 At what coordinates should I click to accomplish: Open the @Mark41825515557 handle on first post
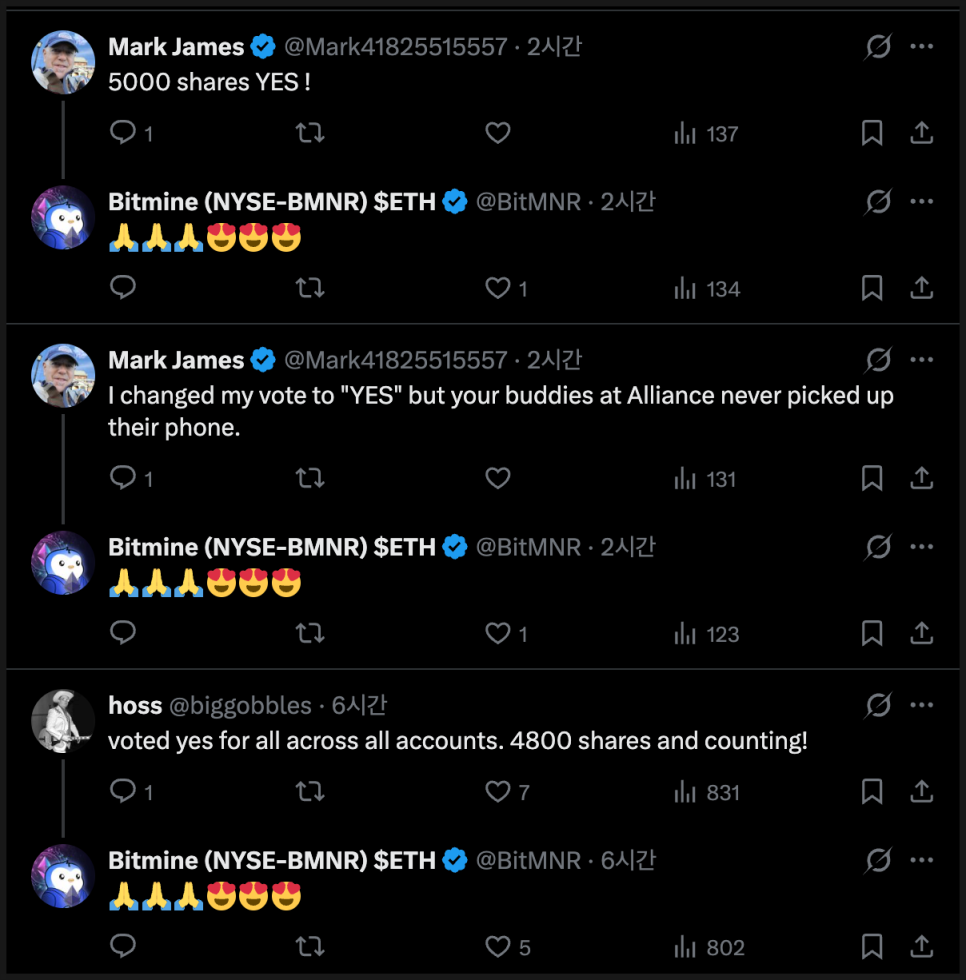click(x=396, y=47)
